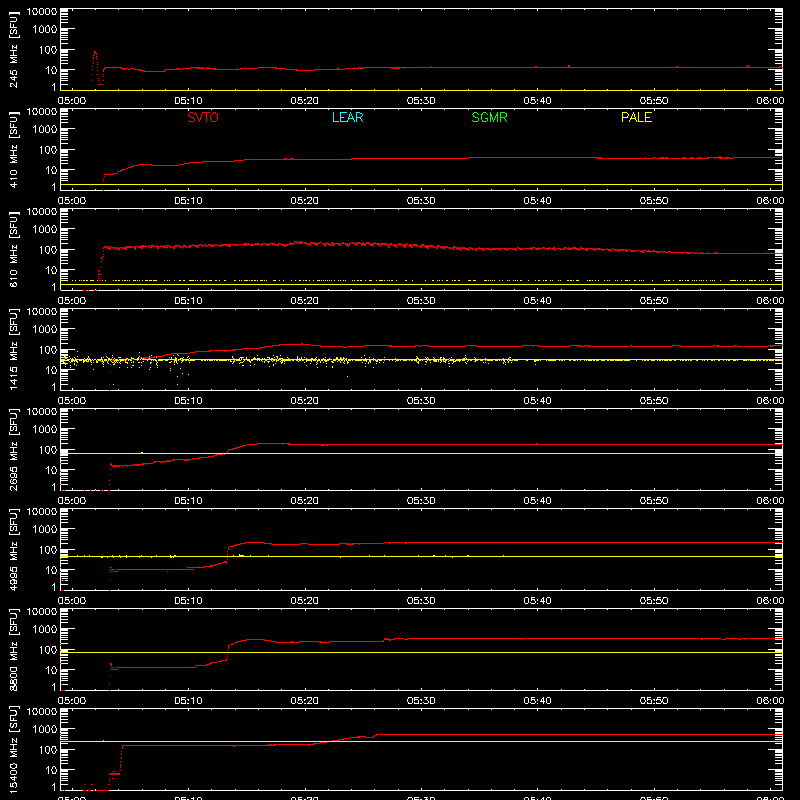The height and width of the screenshot is (800, 800).
Task: Click the red SVTO station label
Action: click(x=203, y=117)
